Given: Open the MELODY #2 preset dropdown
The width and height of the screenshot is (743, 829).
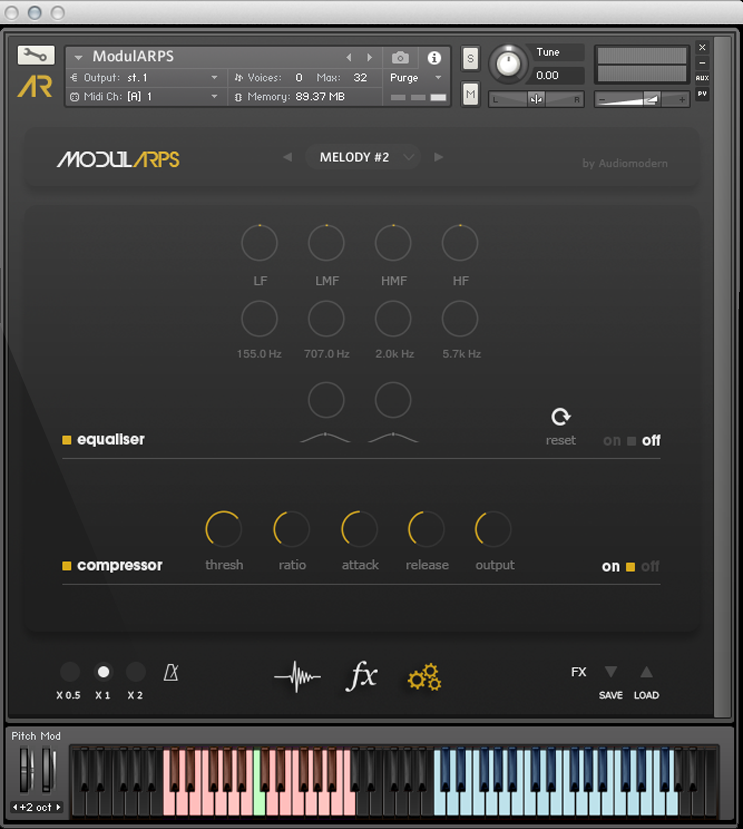Looking at the screenshot, I should point(362,158).
